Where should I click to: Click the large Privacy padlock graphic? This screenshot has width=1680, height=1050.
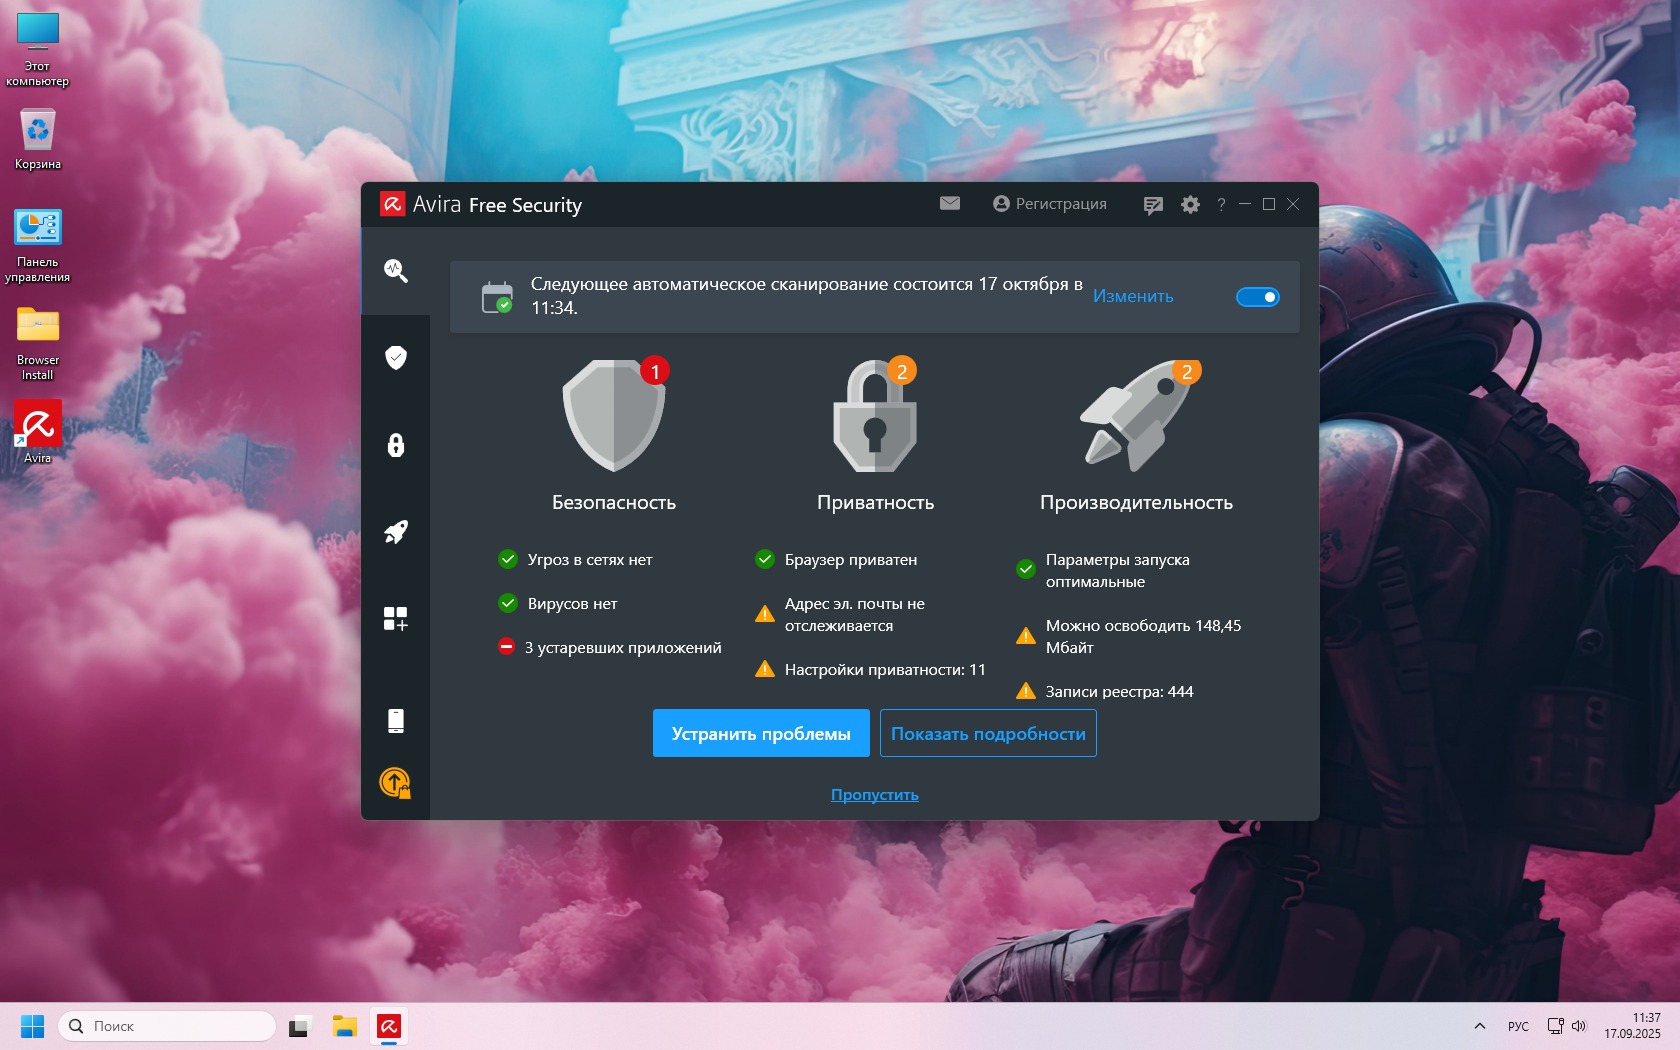click(x=875, y=414)
